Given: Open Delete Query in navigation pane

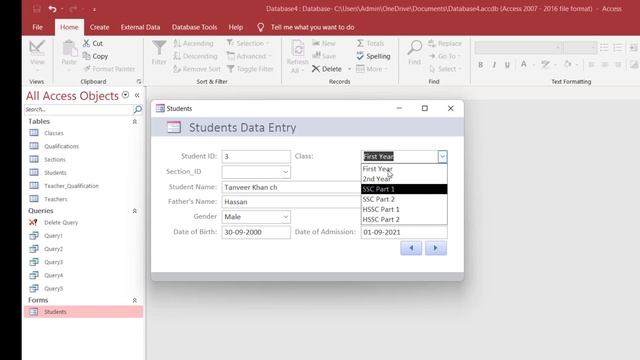Looking at the screenshot, I should [x=61, y=222].
